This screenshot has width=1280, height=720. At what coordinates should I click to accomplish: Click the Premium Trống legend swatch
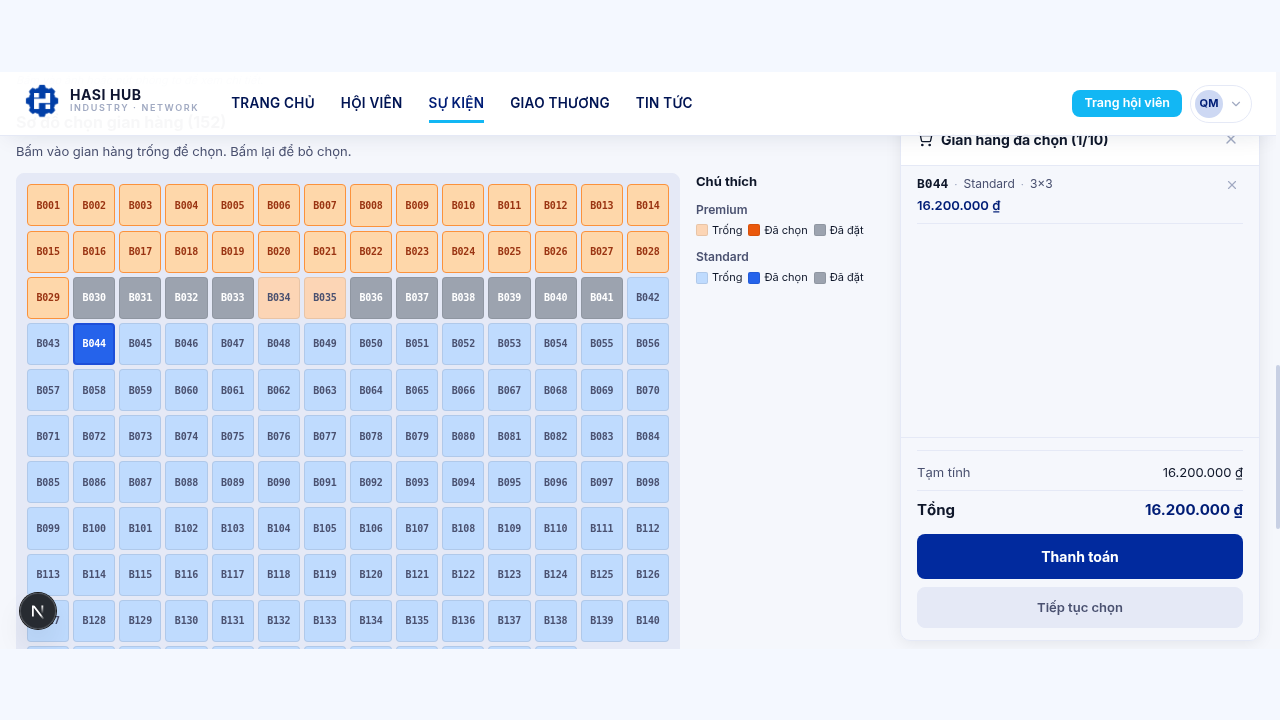[x=702, y=230]
